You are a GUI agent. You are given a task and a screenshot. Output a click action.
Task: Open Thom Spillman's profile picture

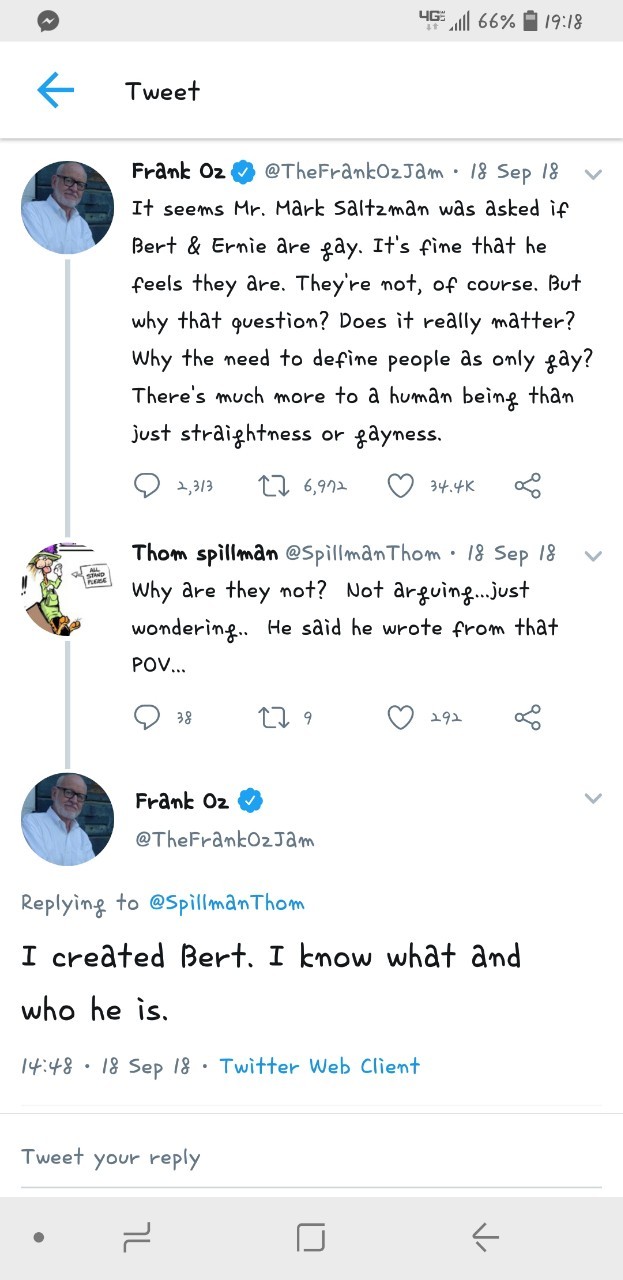pyautogui.click(x=67, y=590)
